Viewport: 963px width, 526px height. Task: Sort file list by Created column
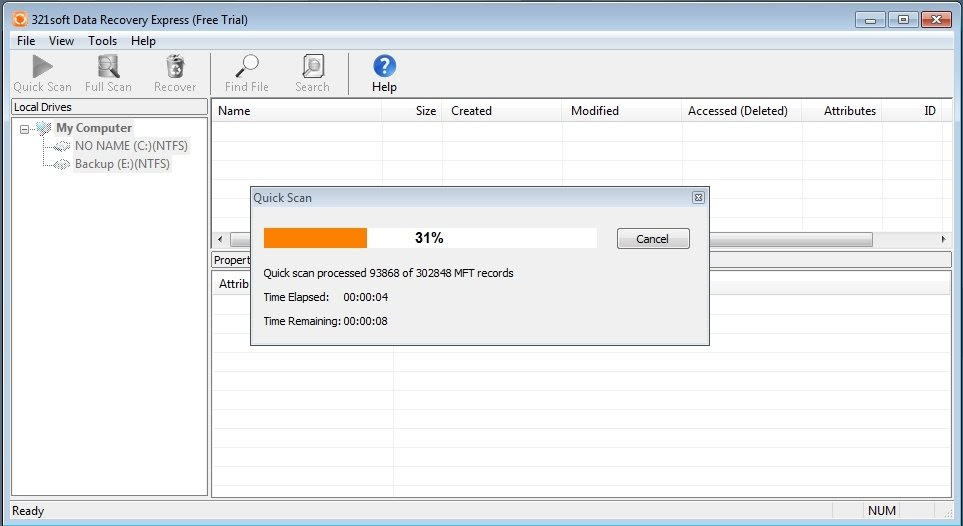click(x=502, y=111)
